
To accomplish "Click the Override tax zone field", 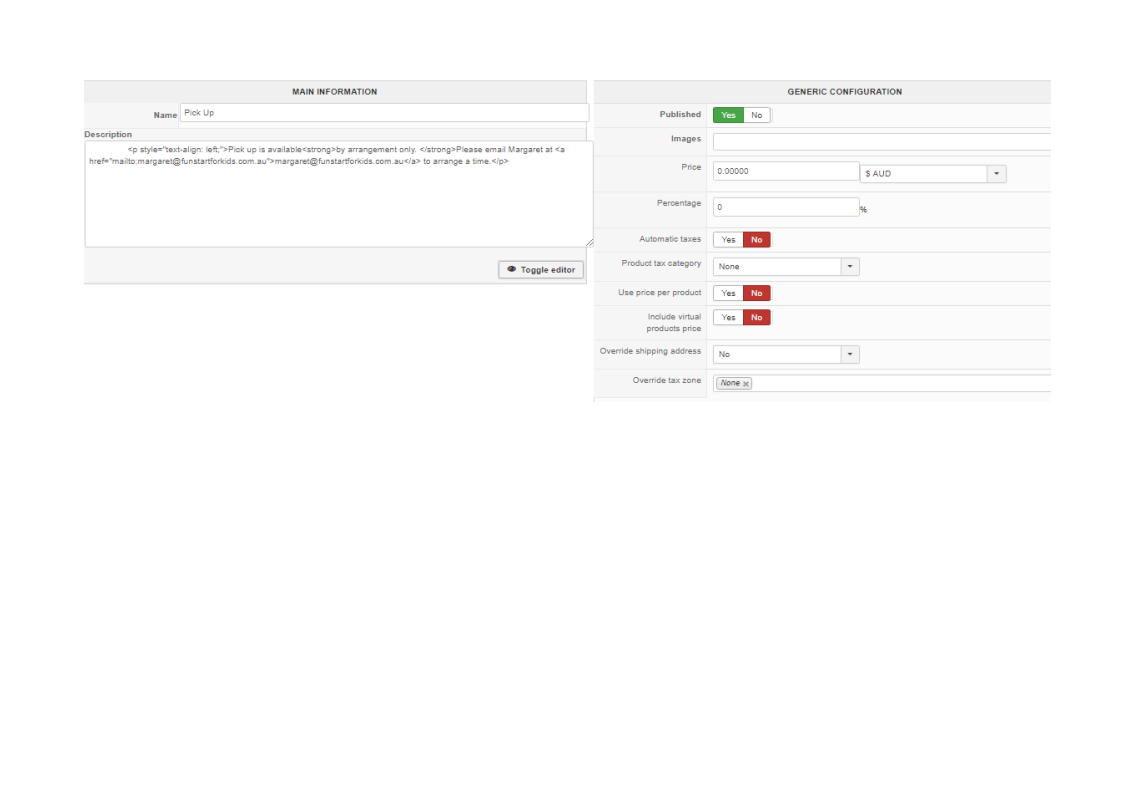I will click(882, 383).
